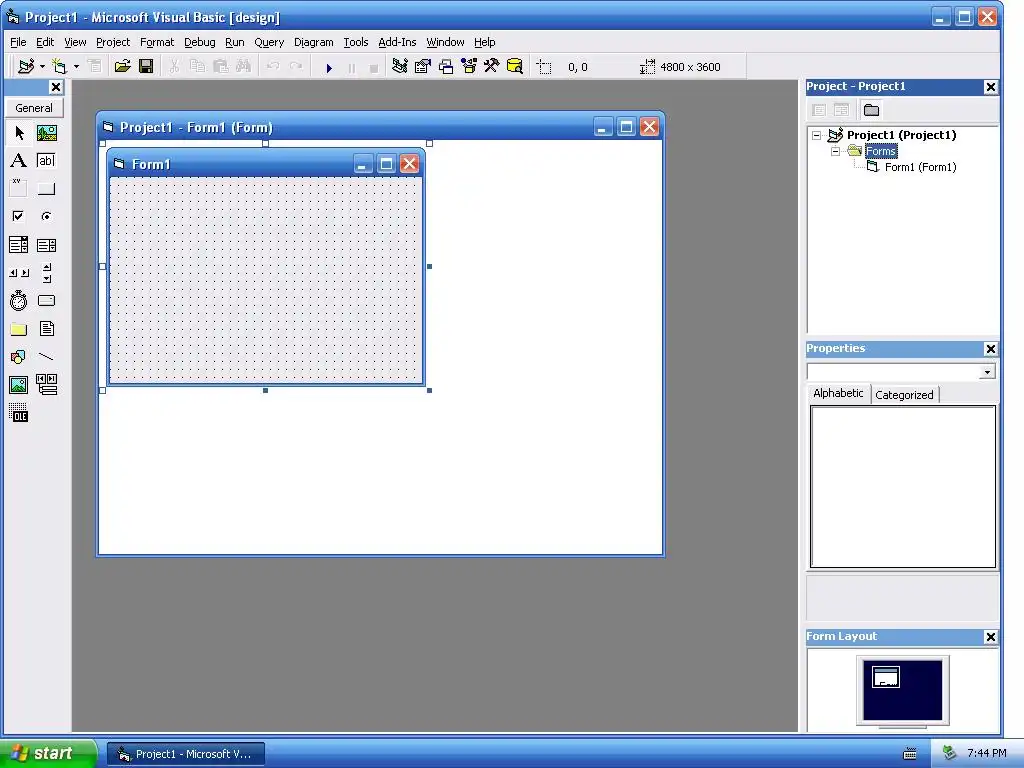Open the Tools menu
Viewport: 1024px width, 768px height.
click(x=356, y=42)
